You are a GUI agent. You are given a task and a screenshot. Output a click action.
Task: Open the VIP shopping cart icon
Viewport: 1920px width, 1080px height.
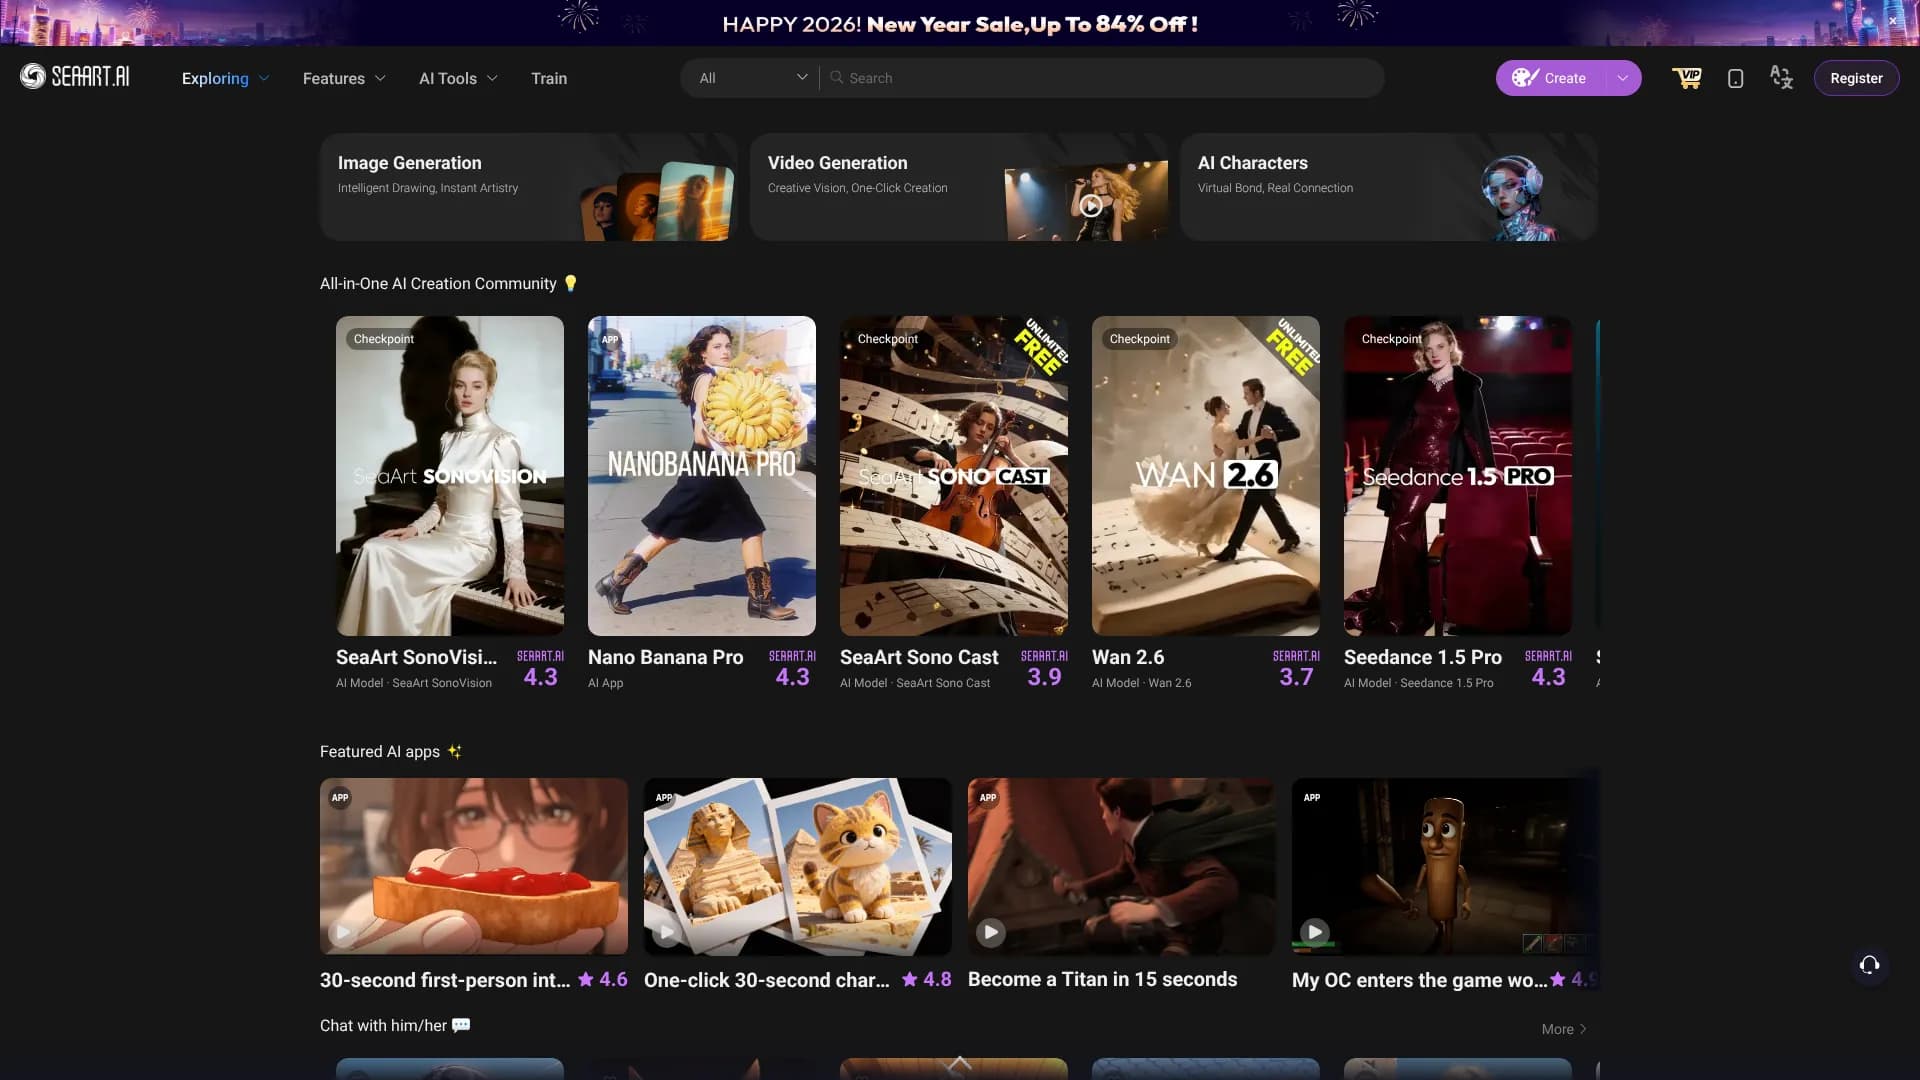[1687, 78]
